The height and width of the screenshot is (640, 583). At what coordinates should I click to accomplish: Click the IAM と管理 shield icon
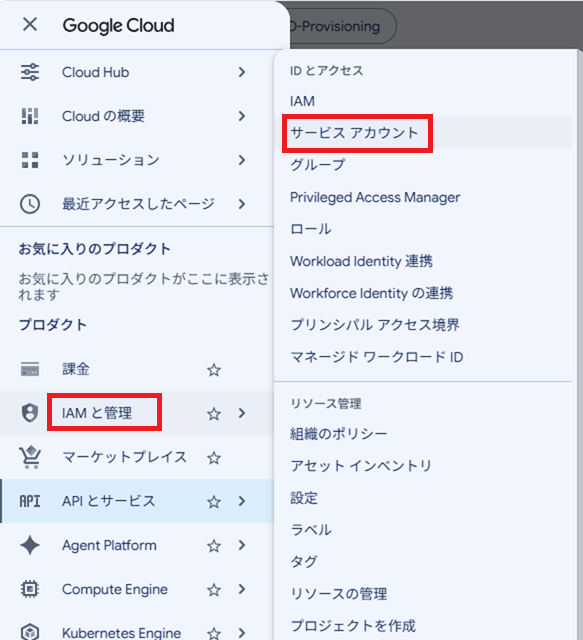click(30, 413)
